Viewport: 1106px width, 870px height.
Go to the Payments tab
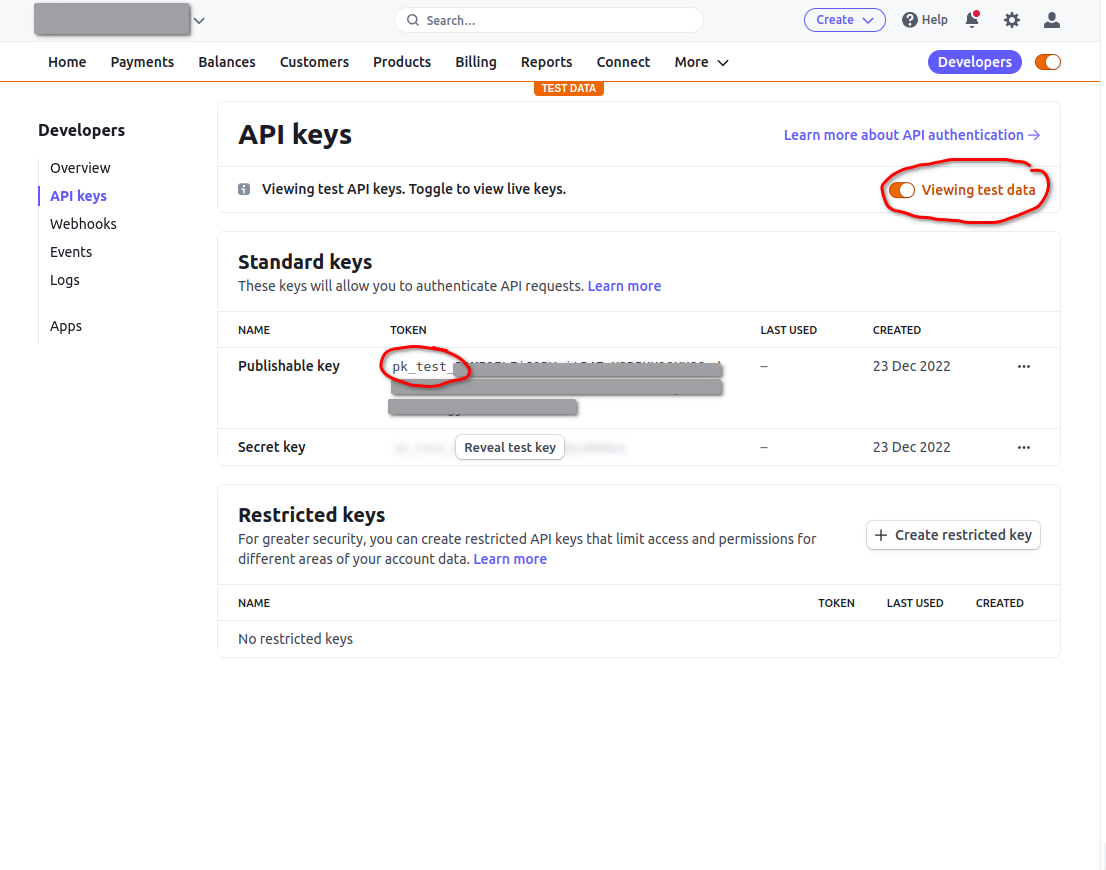pyautogui.click(x=142, y=62)
